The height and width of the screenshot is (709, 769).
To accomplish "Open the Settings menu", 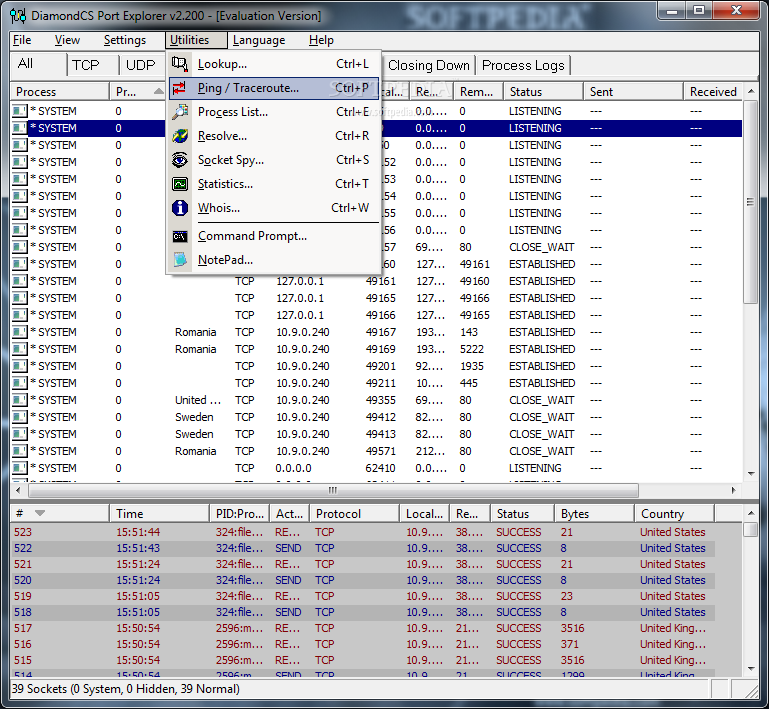I will [125, 40].
